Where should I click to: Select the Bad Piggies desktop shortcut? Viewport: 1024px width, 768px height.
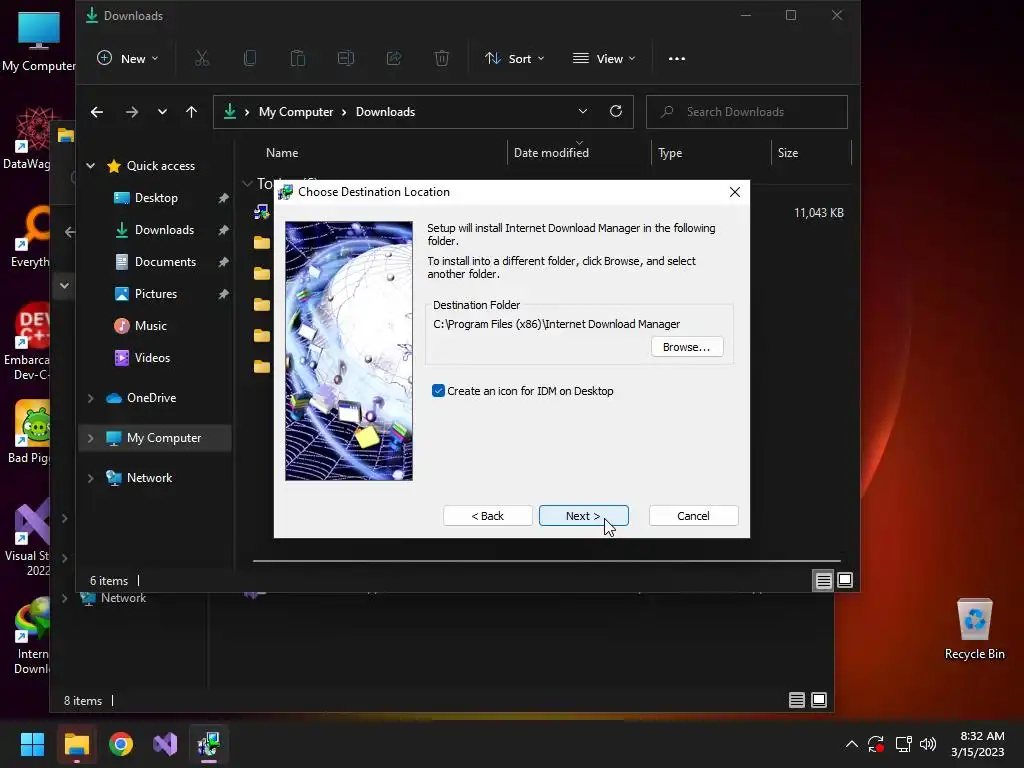click(x=29, y=432)
